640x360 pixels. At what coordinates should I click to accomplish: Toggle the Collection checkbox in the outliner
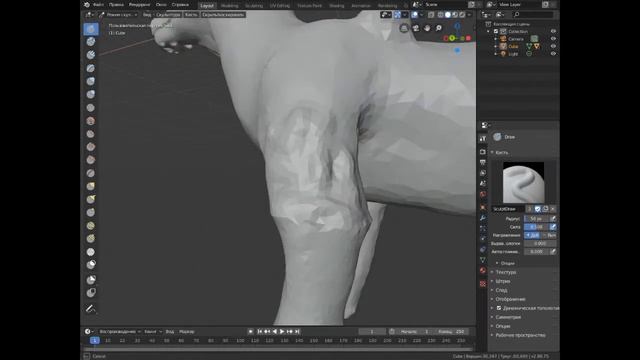(496, 31)
